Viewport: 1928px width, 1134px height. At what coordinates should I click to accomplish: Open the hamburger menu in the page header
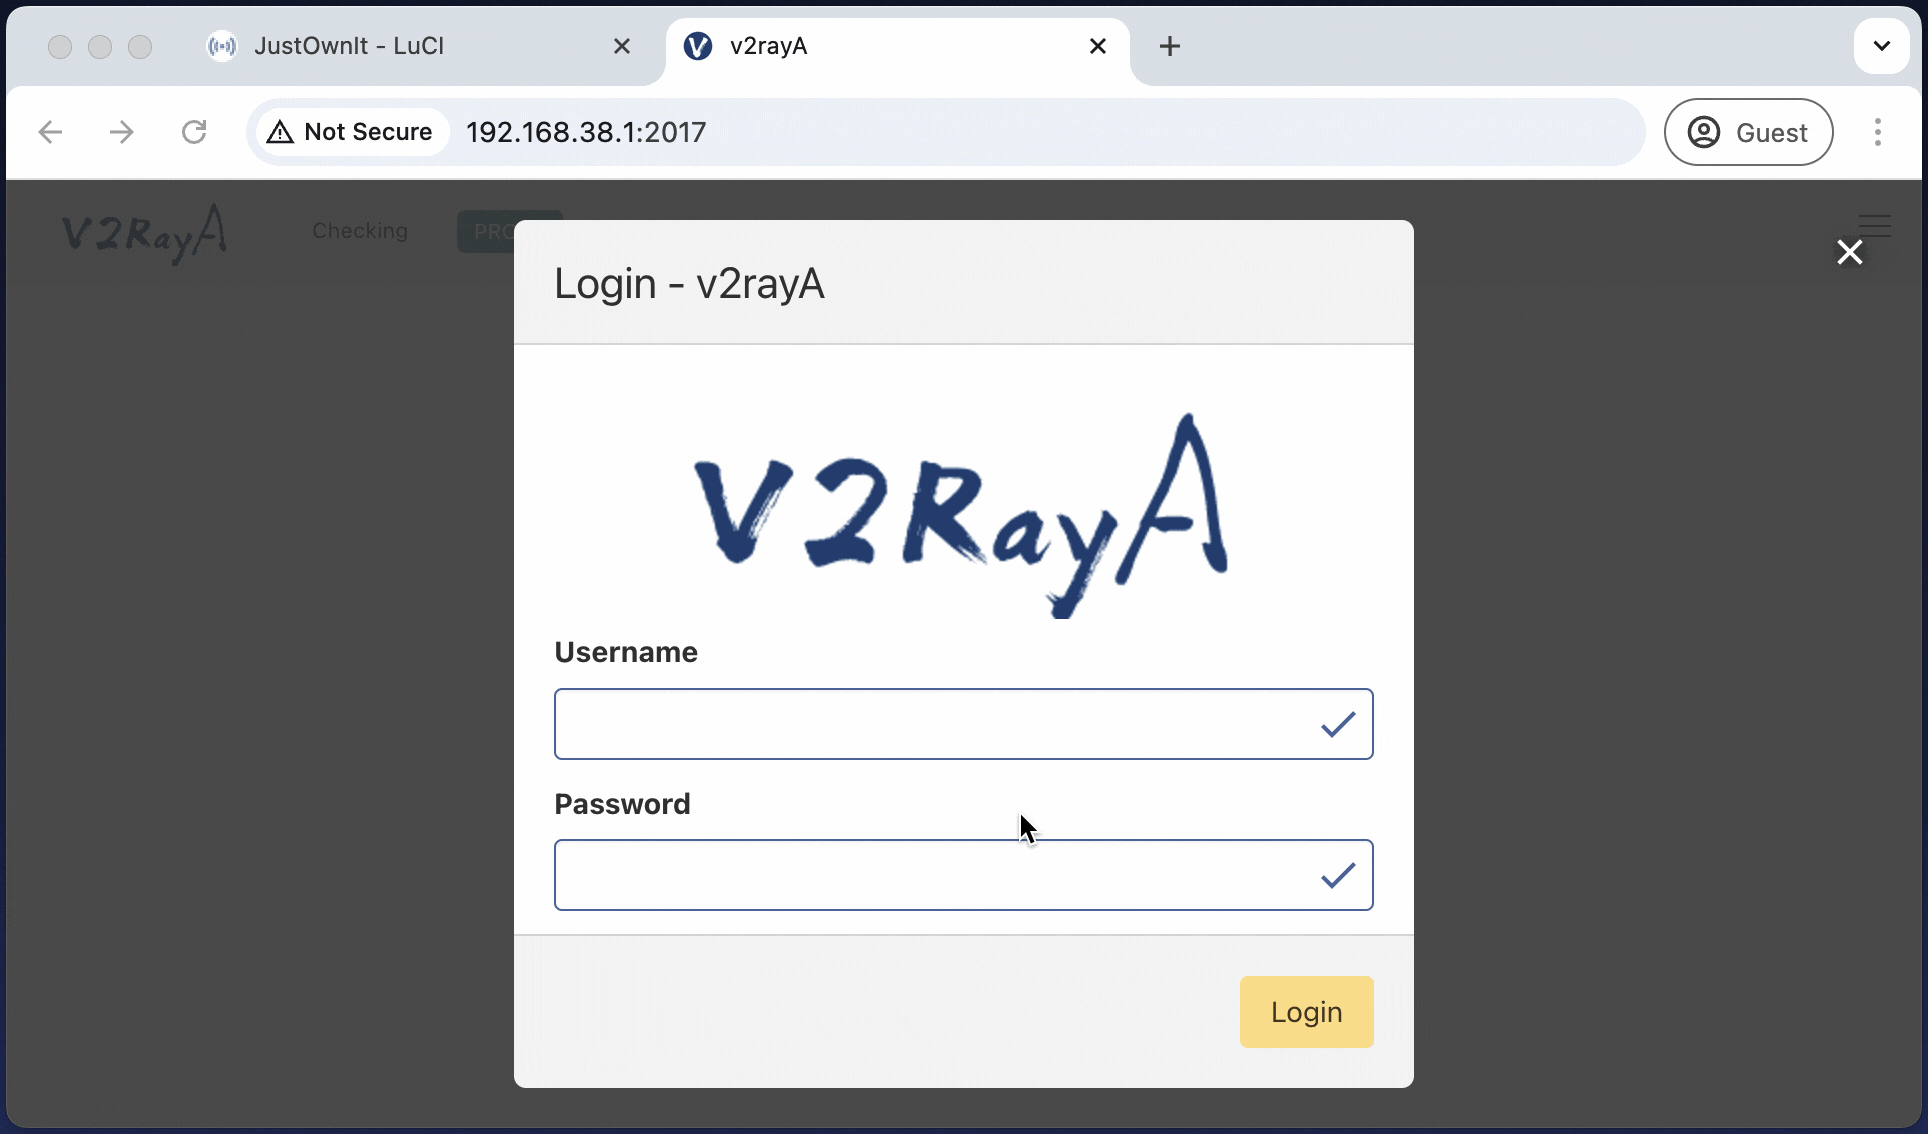(1875, 227)
